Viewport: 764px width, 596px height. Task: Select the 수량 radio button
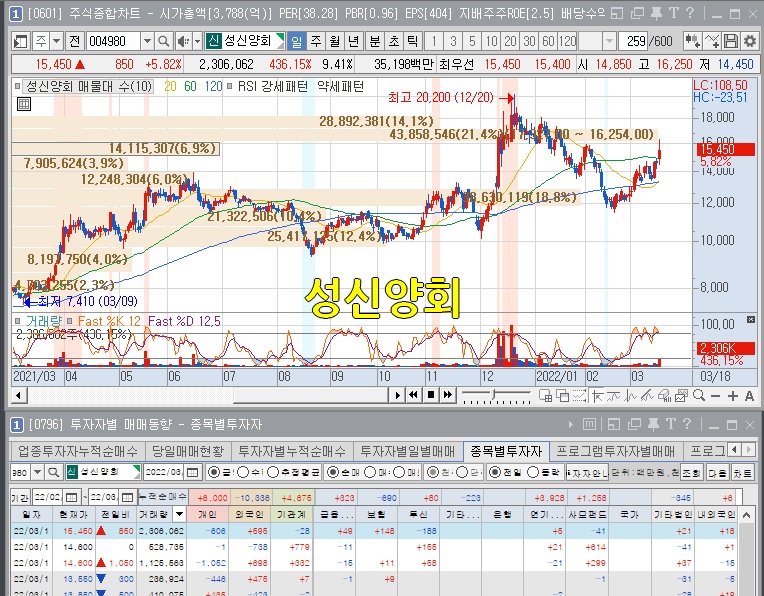coord(243,472)
